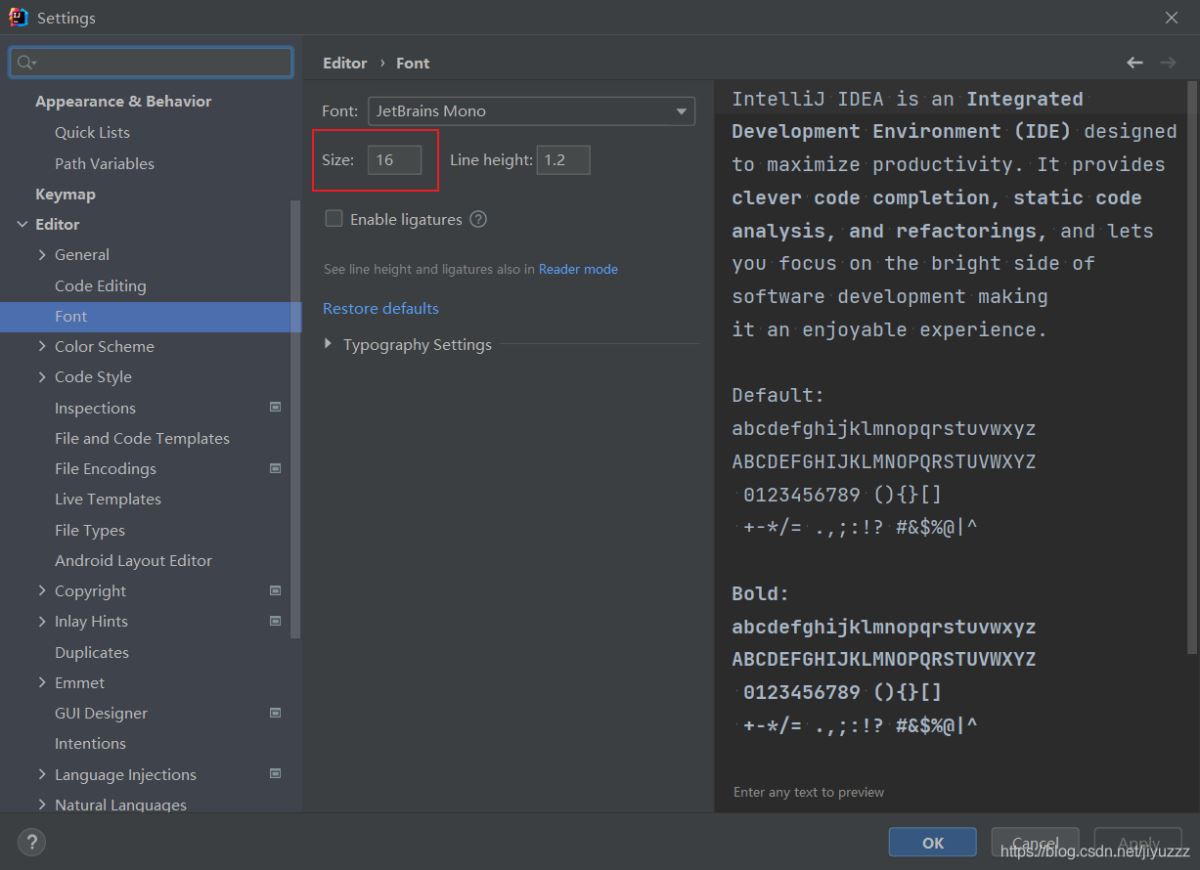
Task: Click the Restore defaults link
Action: coord(380,308)
